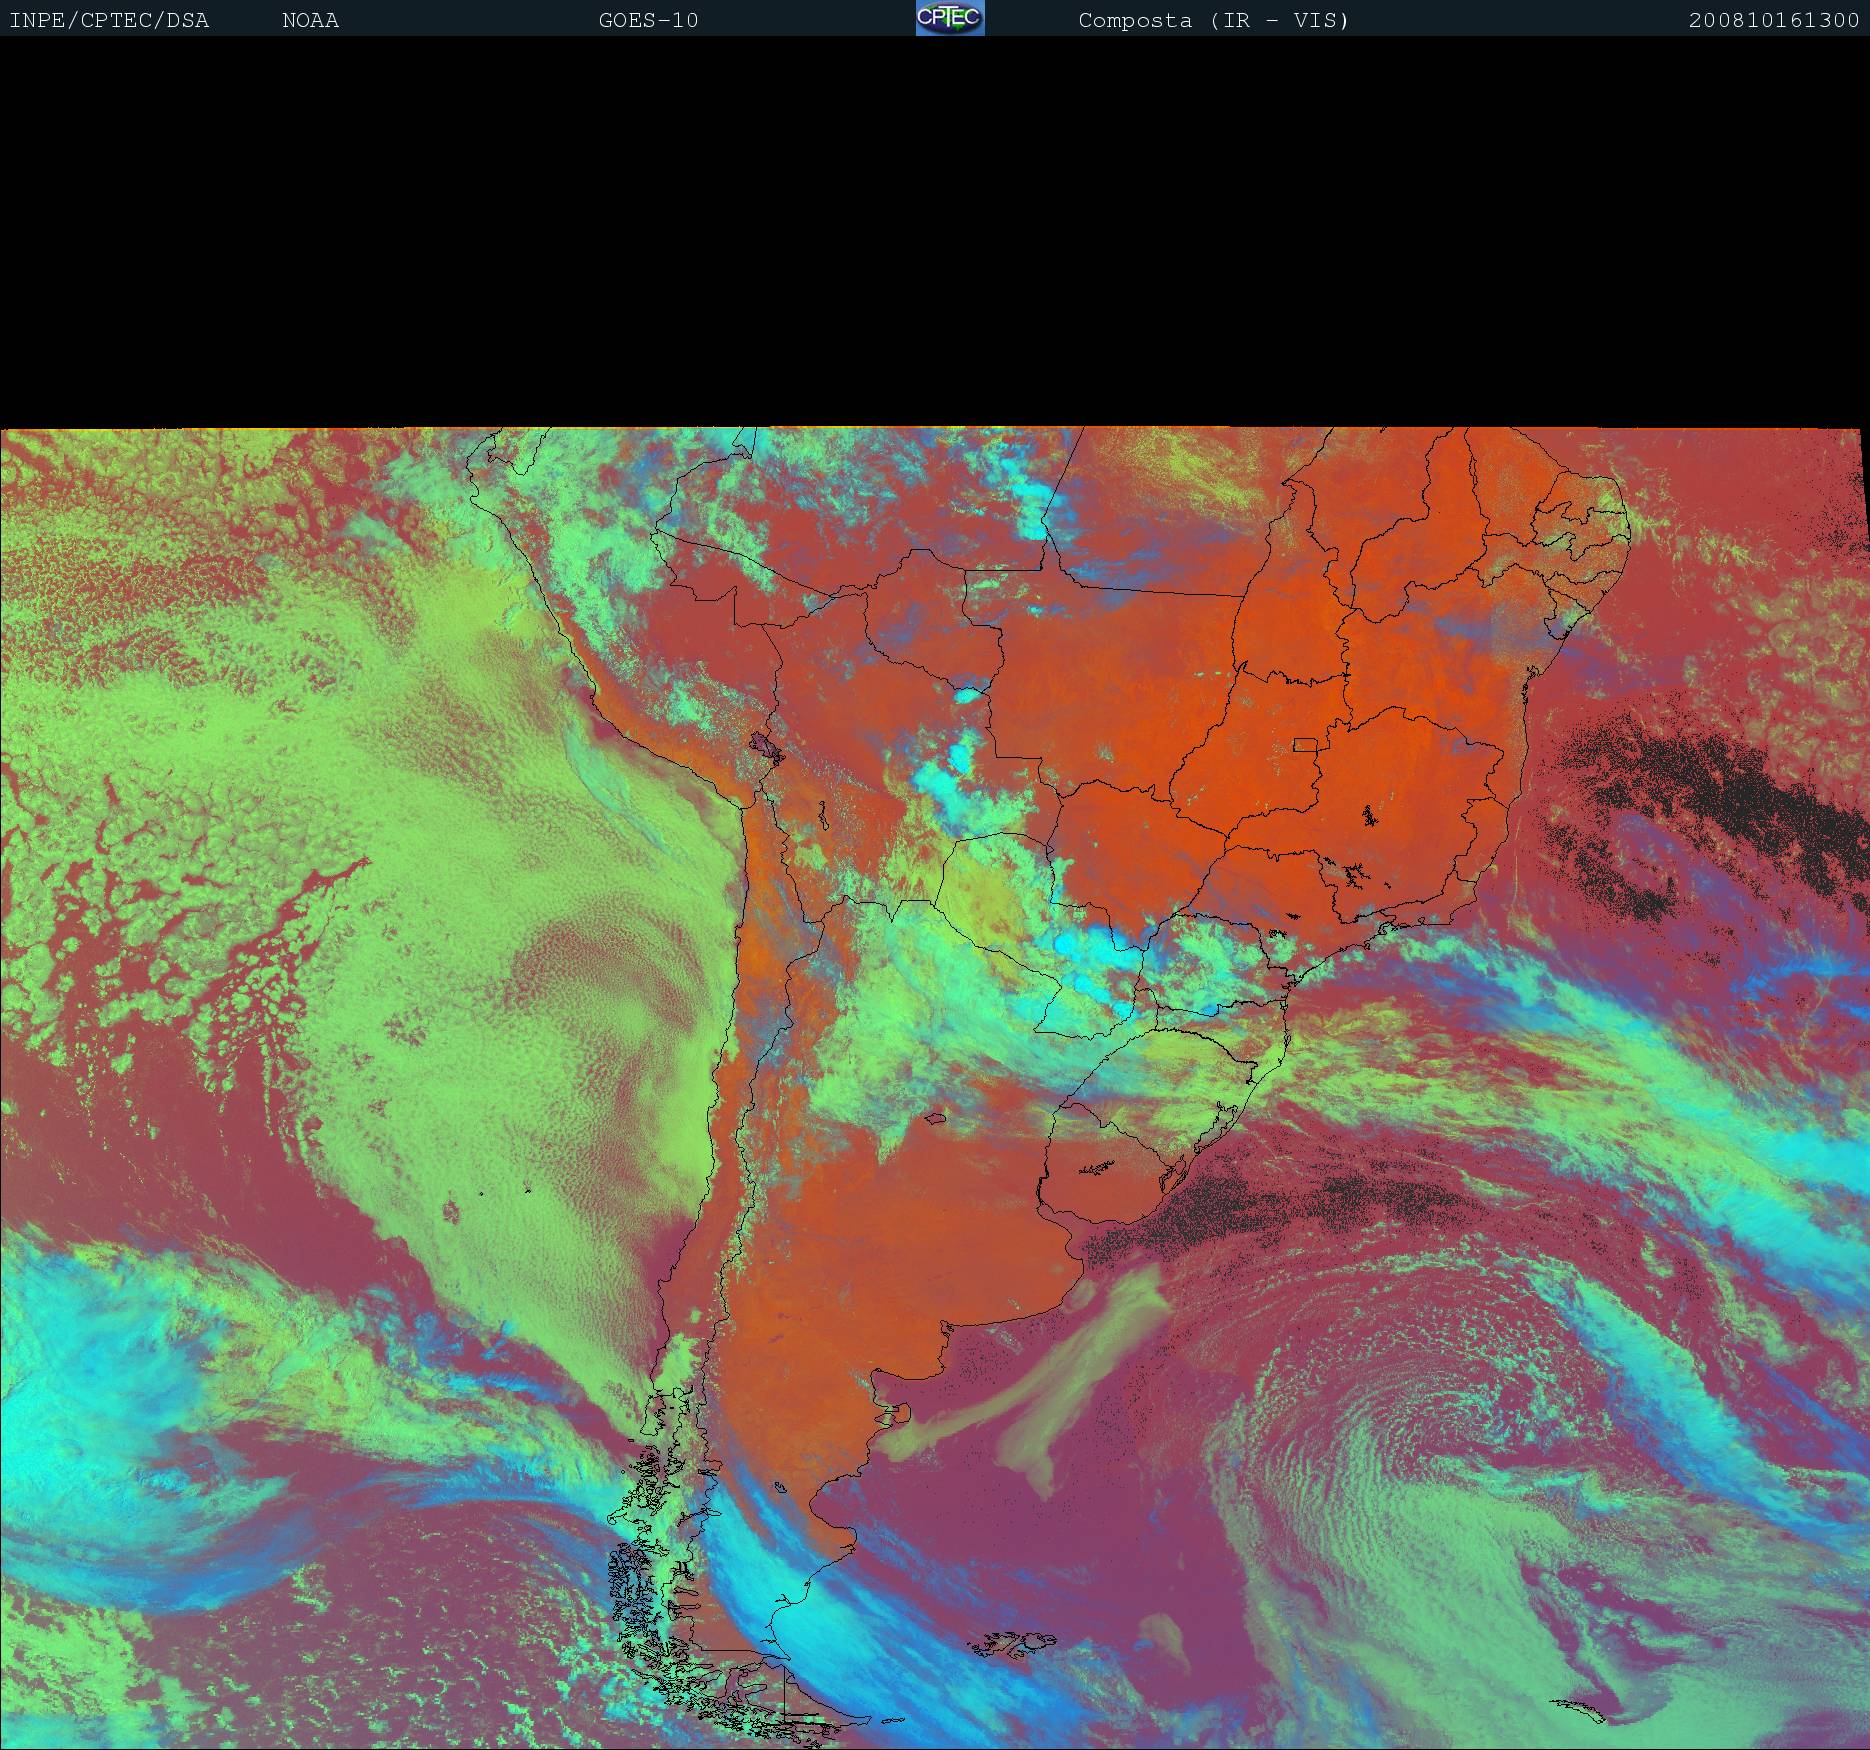Click the NOAA label in the header

[310, 20]
